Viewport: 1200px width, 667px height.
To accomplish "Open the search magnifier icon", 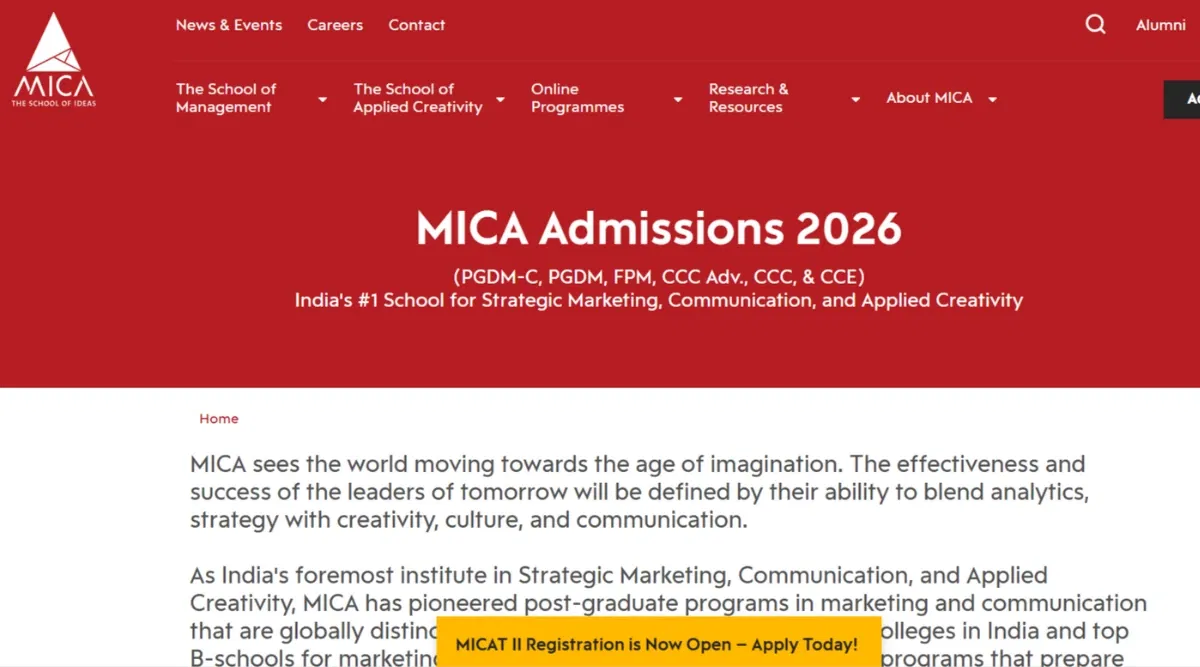I will [1096, 25].
